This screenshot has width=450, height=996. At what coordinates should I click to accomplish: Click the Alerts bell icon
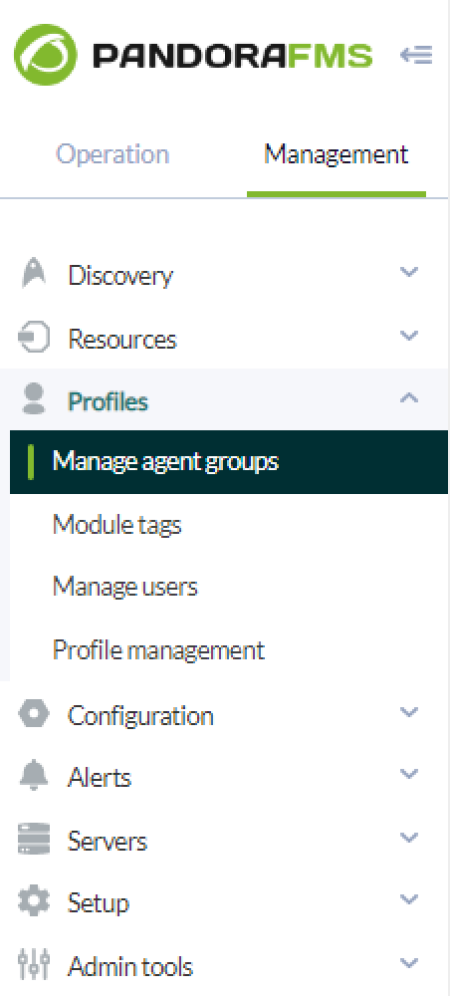click(x=33, y=776)
